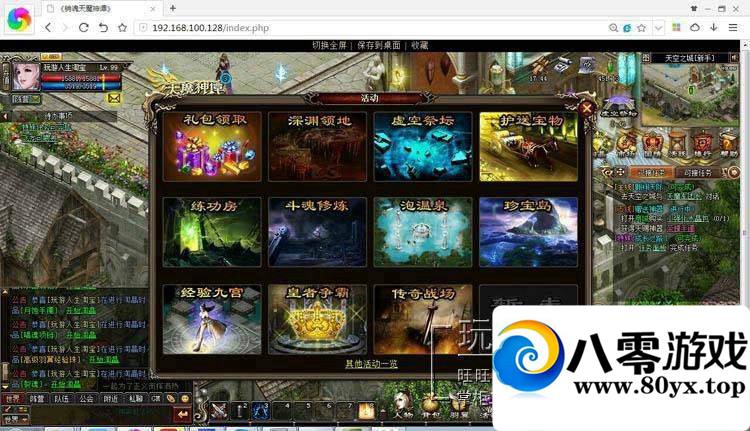The height and width of the screenshot is (431, 750).
Task: Click 切换全屏 to toggle fullscreen
Action: pos(329,45)
